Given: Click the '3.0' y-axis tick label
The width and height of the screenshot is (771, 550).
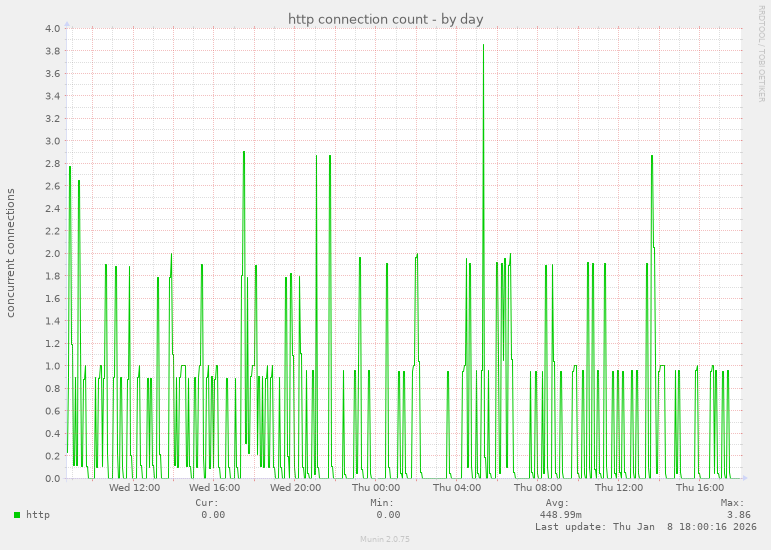Looking at the screenshot, I should click(x=53, y=141).
